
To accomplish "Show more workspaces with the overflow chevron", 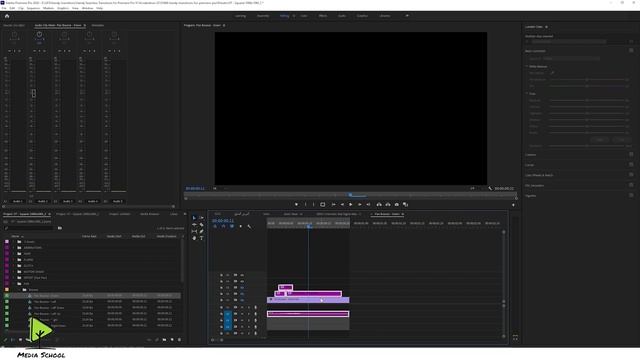I will (x=407, y=16).
